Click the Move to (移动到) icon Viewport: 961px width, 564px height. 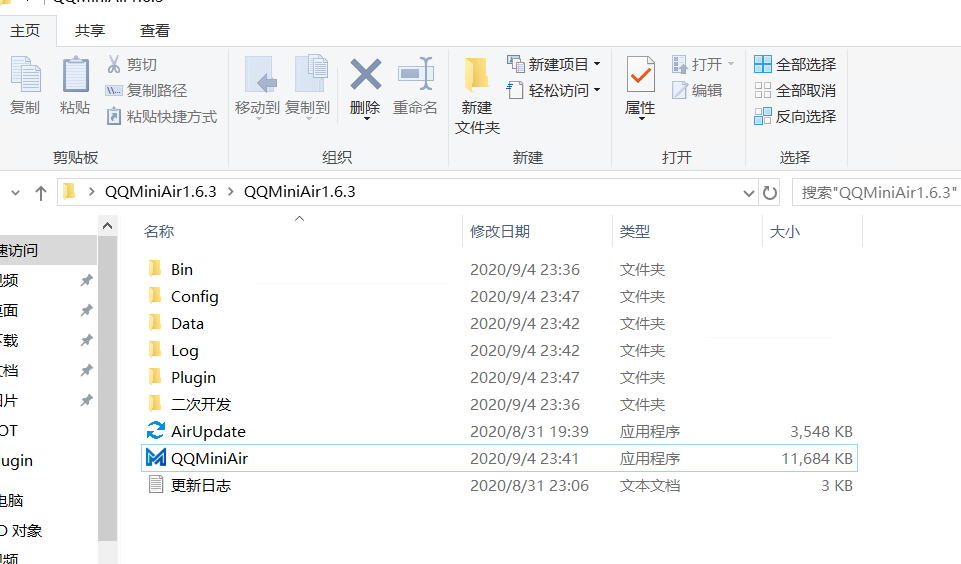pyautogui.click(x=260, y=75)
